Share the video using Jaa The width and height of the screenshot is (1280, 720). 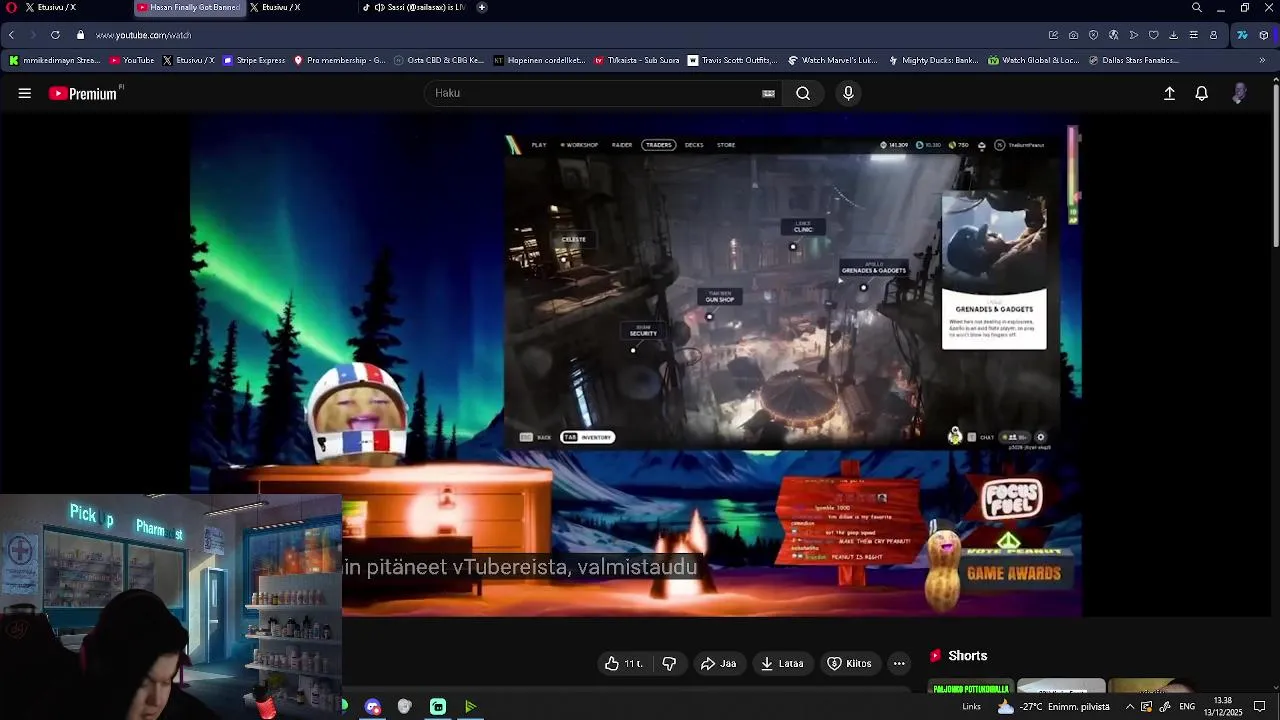click(x=718, y=663)
